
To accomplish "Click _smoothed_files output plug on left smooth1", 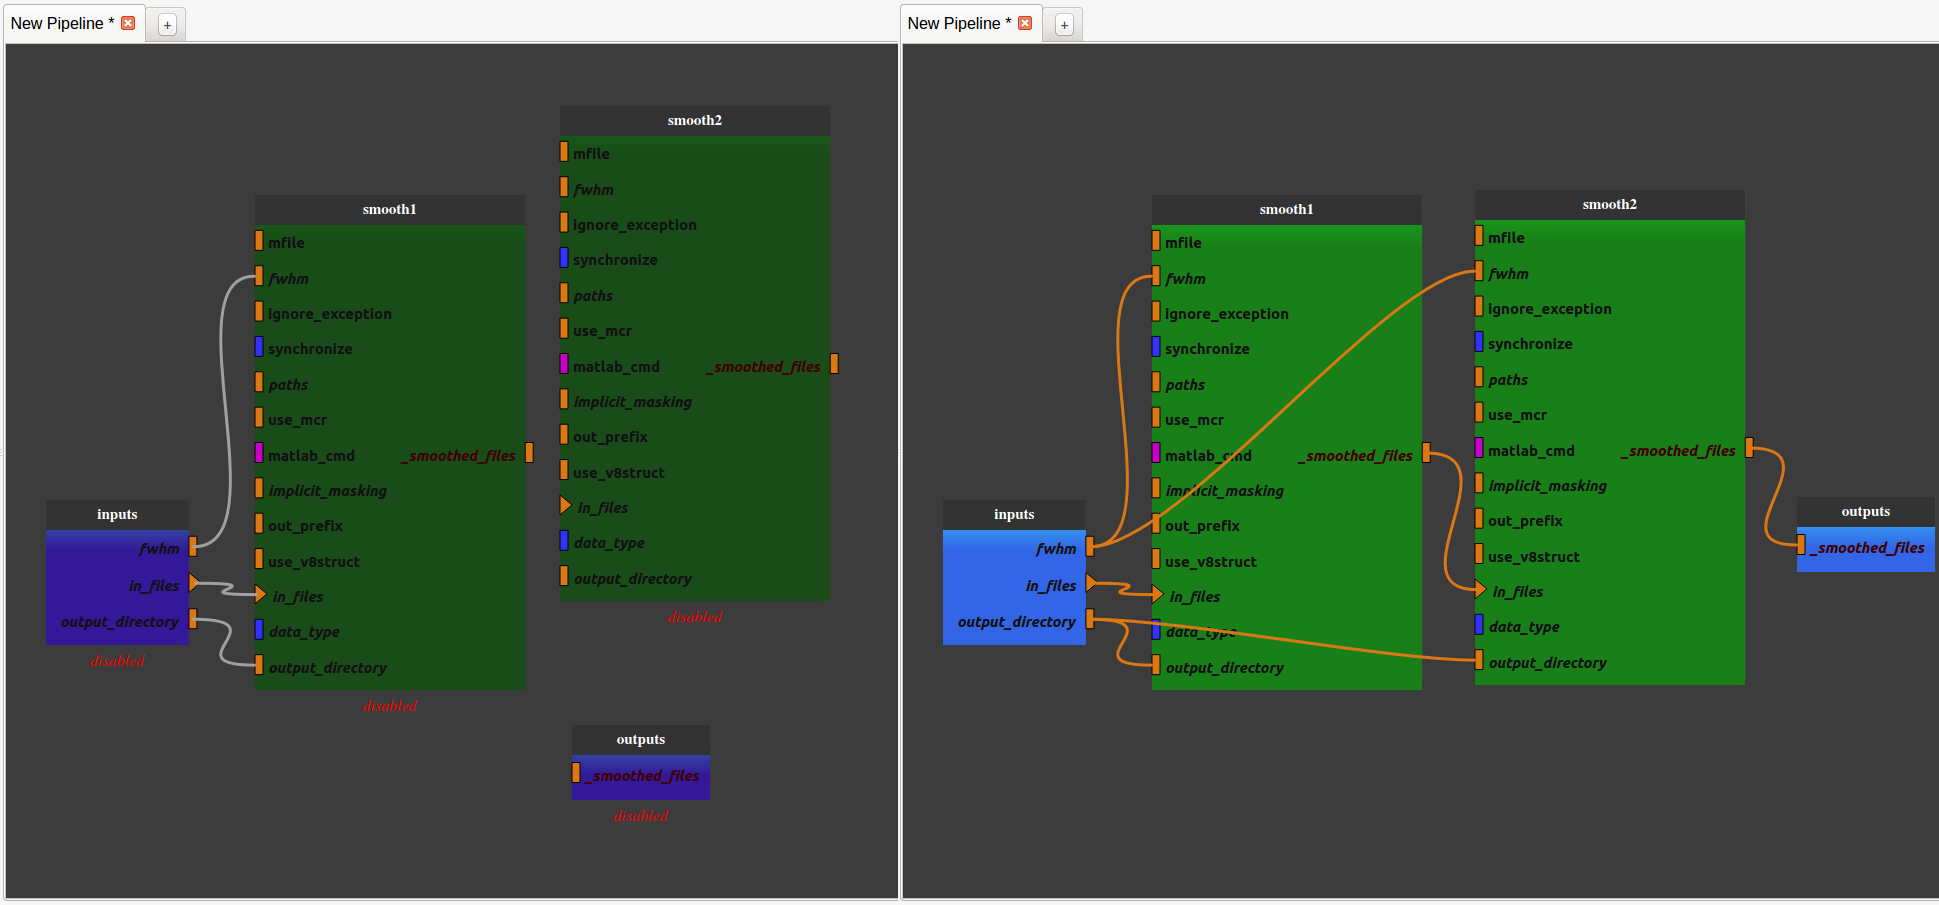I will 529,453.
